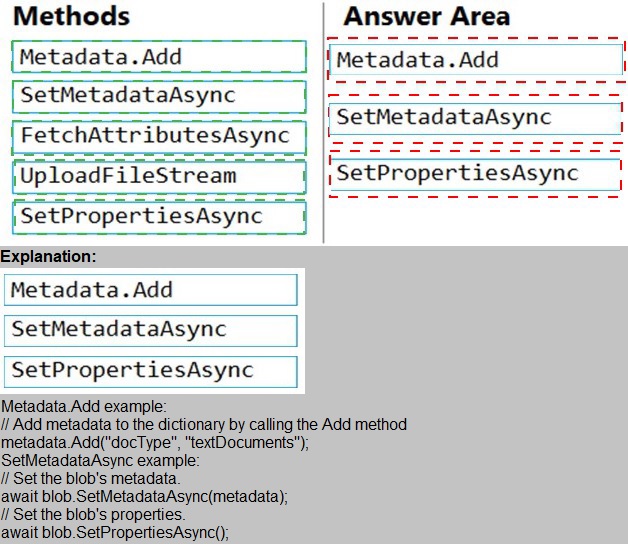Select SetPropertiesAsync in the Methods list
The height and width of the screenshot is (544, 628).
click(159, 216)
